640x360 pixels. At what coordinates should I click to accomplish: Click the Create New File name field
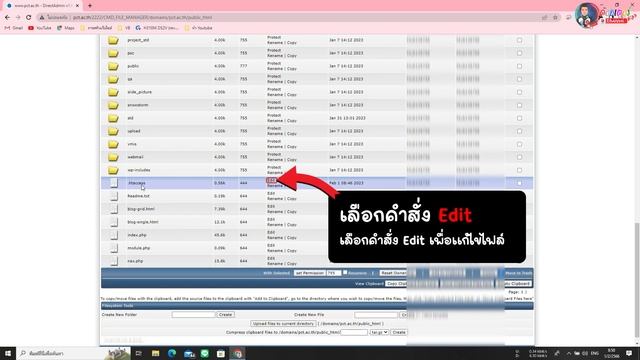click(x=376, y=315)
